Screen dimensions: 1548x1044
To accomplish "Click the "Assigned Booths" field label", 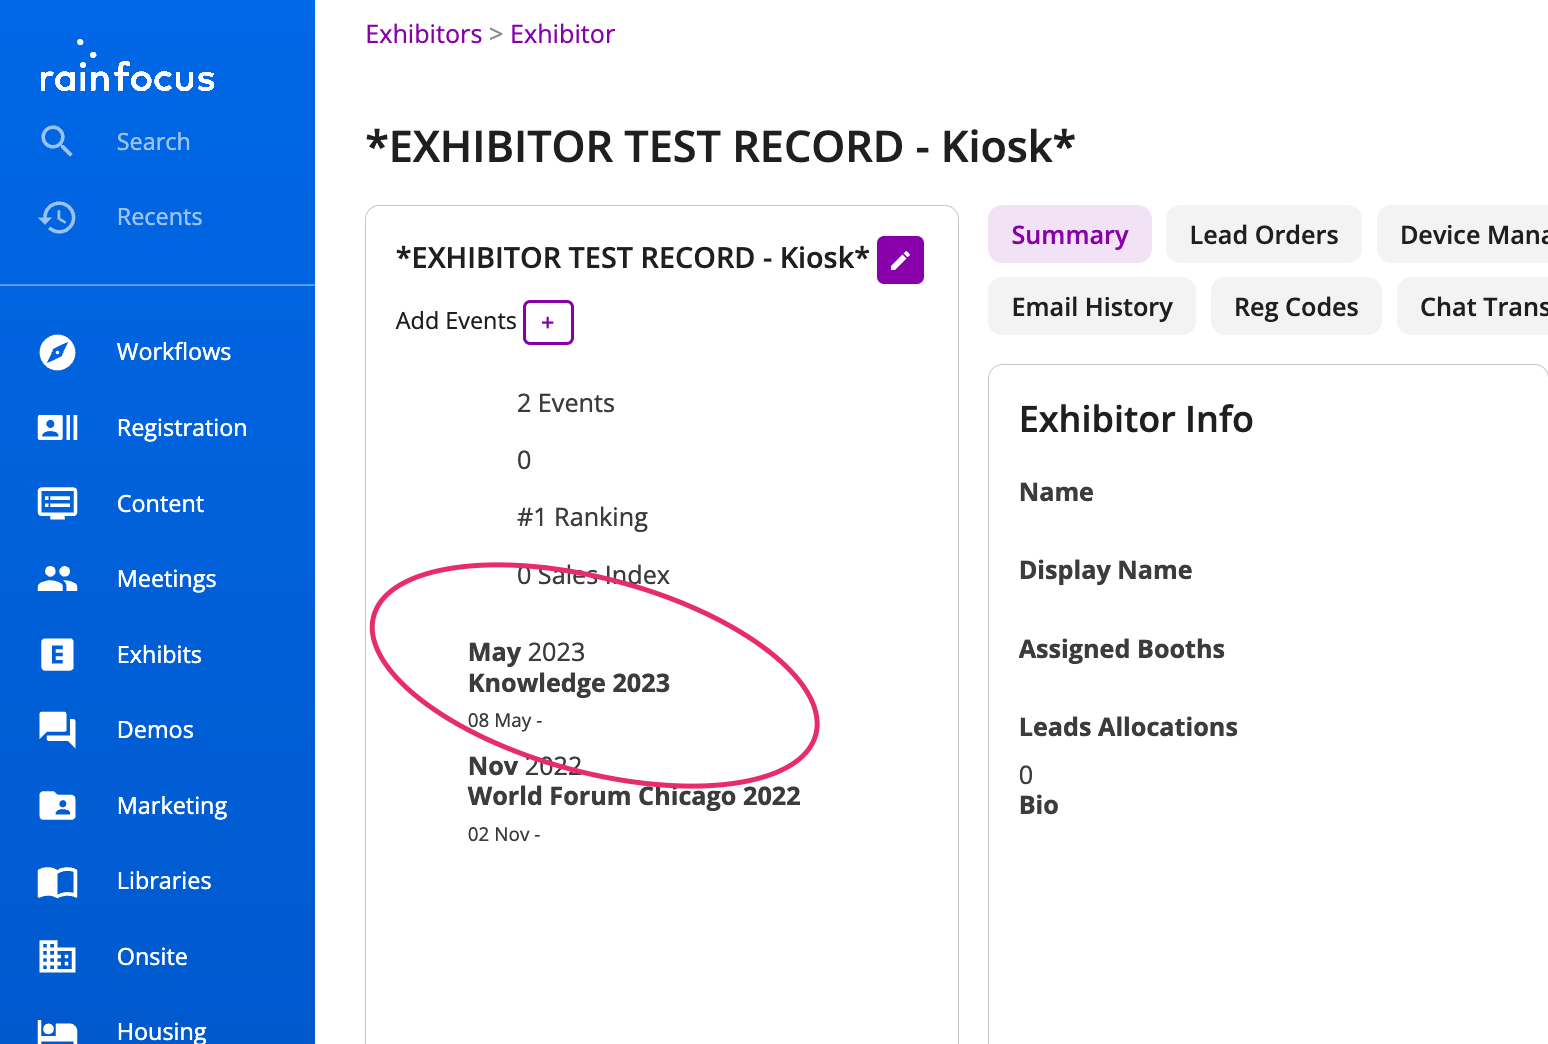I will tap(1122, 649).
